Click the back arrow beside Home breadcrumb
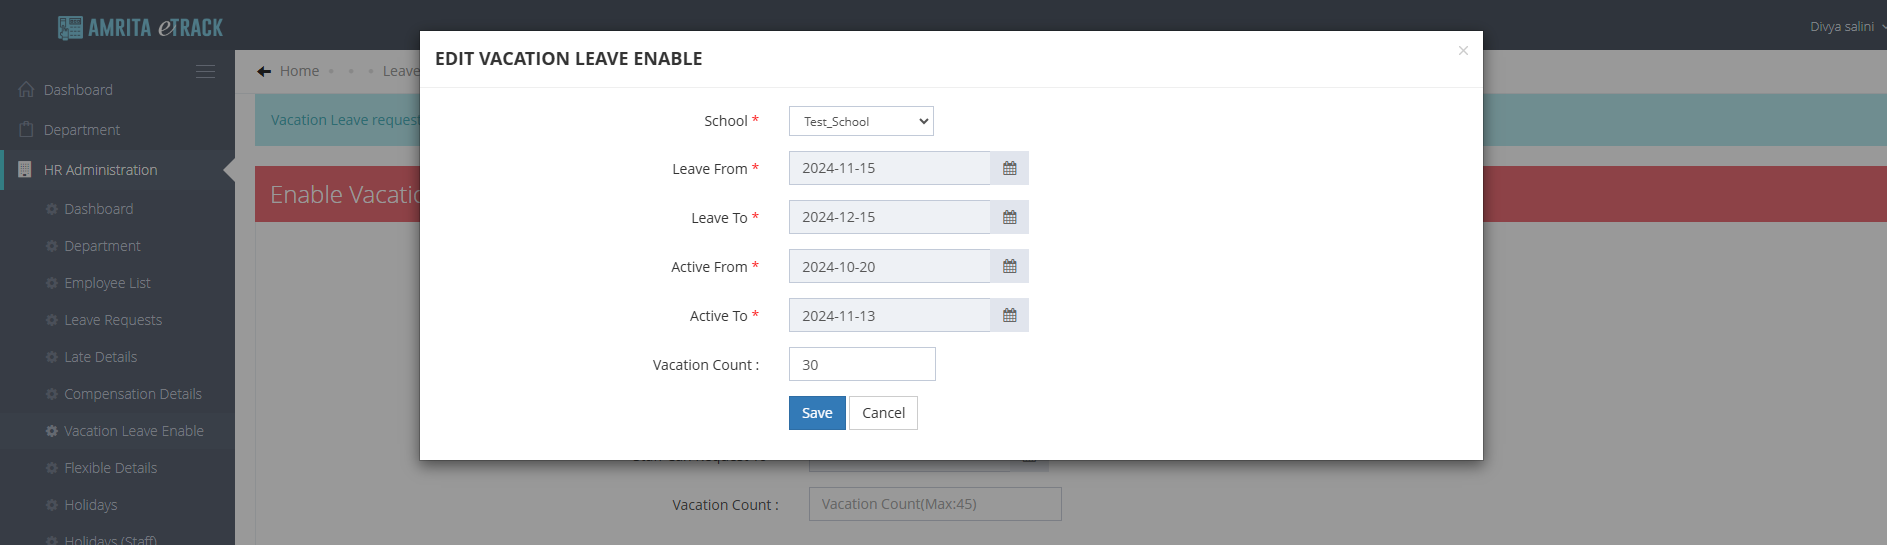 coord(264,71)
